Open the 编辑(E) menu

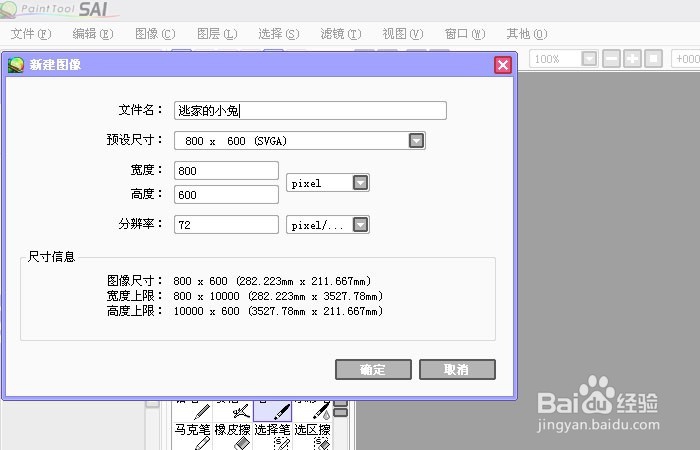point(93,34)
